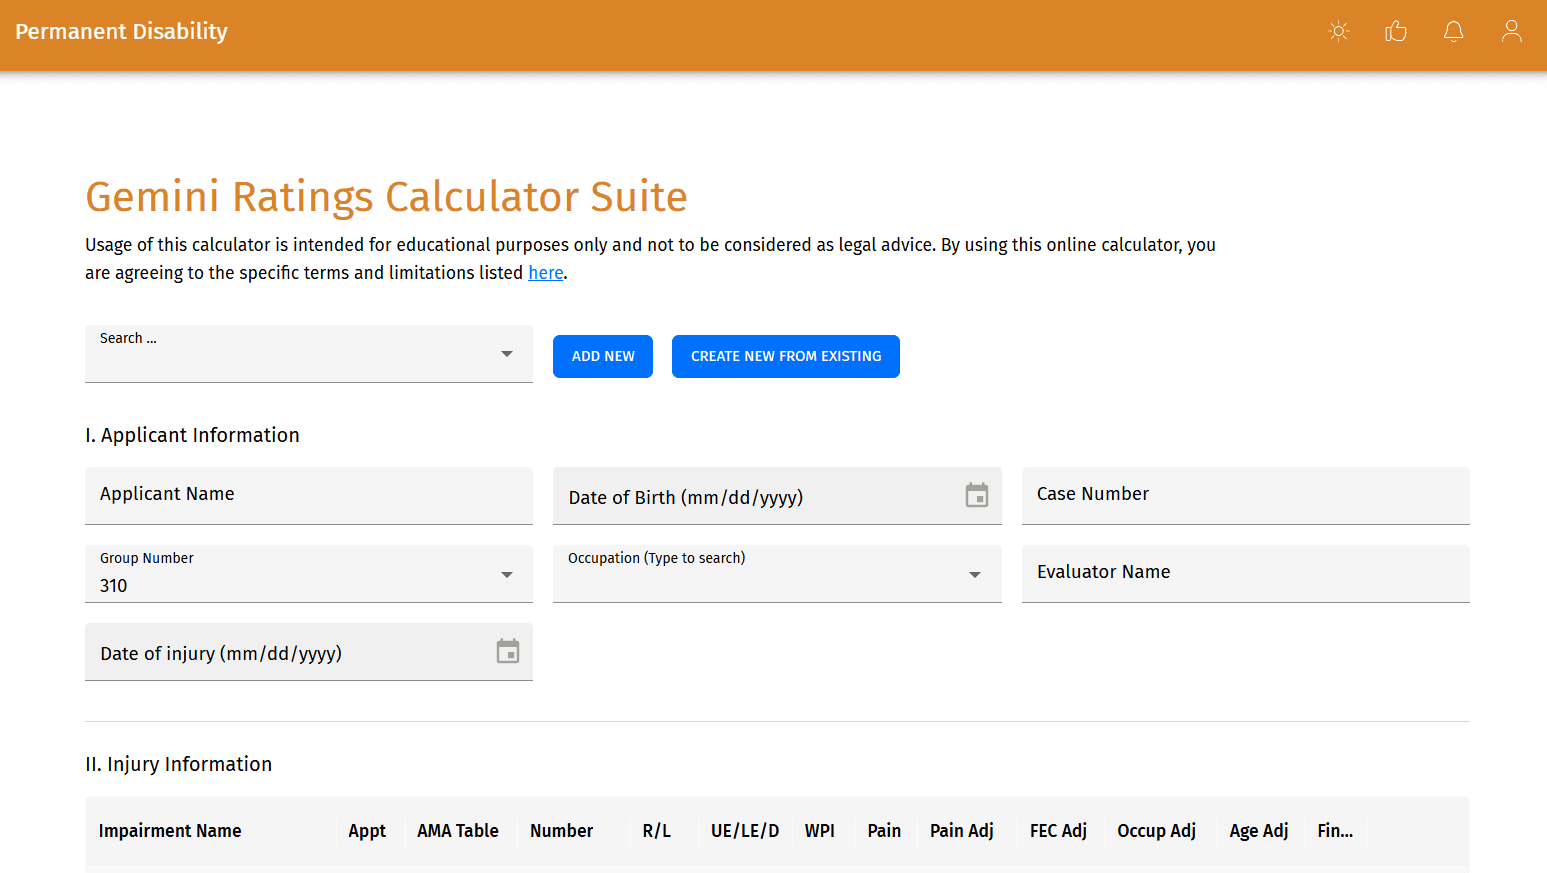Click the ADD NEW button
This screenshot has height=873, width=1547.
coord(603,356)
